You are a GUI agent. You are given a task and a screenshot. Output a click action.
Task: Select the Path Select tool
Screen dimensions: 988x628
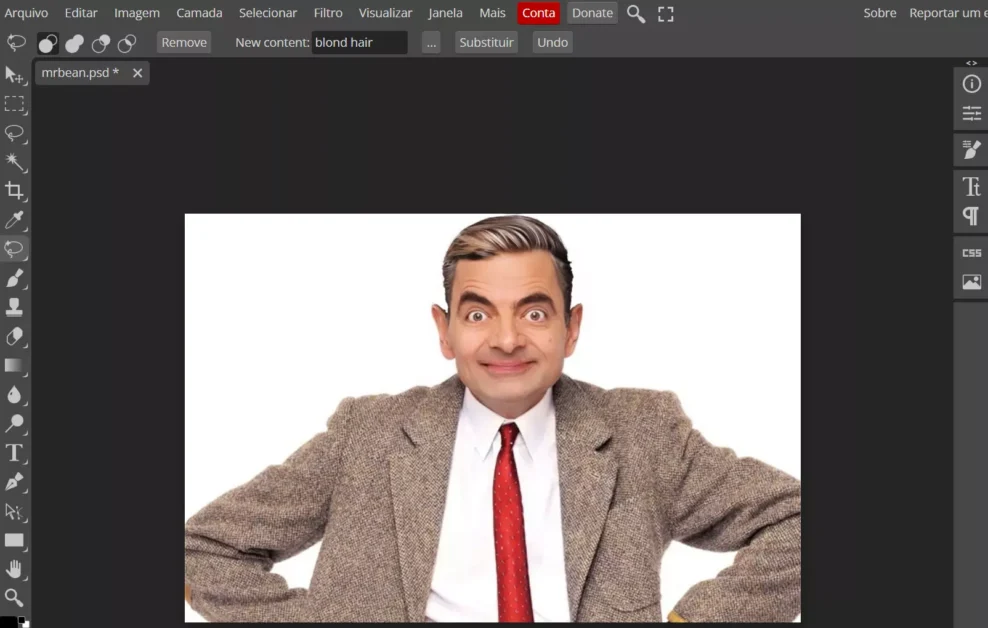click(14, 511)
